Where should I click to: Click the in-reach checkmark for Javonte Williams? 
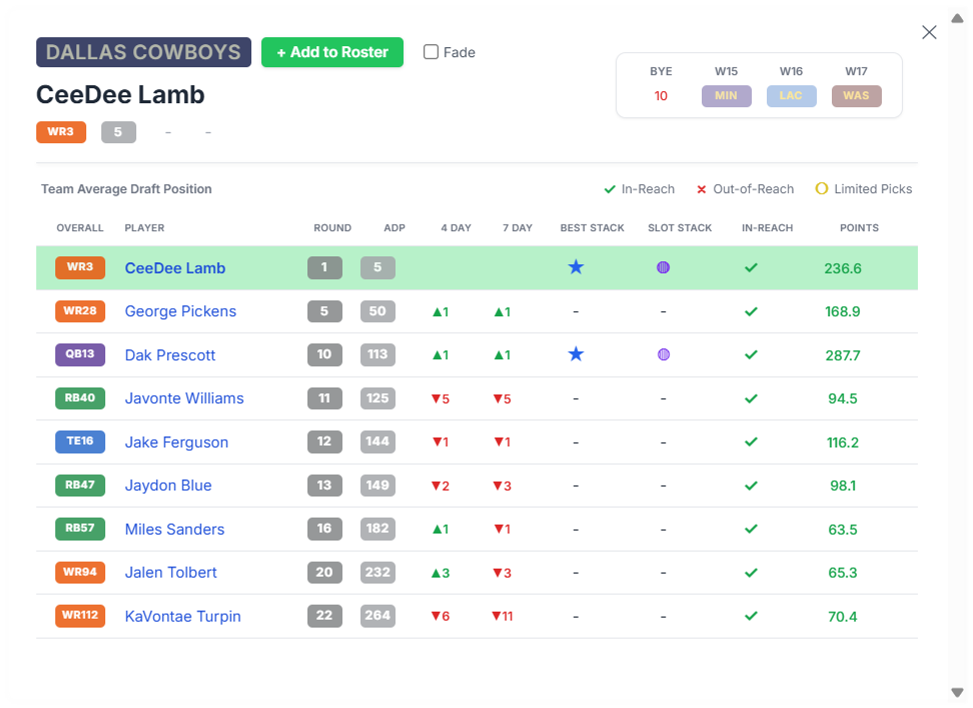pyautogui.click(x=751, y=398)
